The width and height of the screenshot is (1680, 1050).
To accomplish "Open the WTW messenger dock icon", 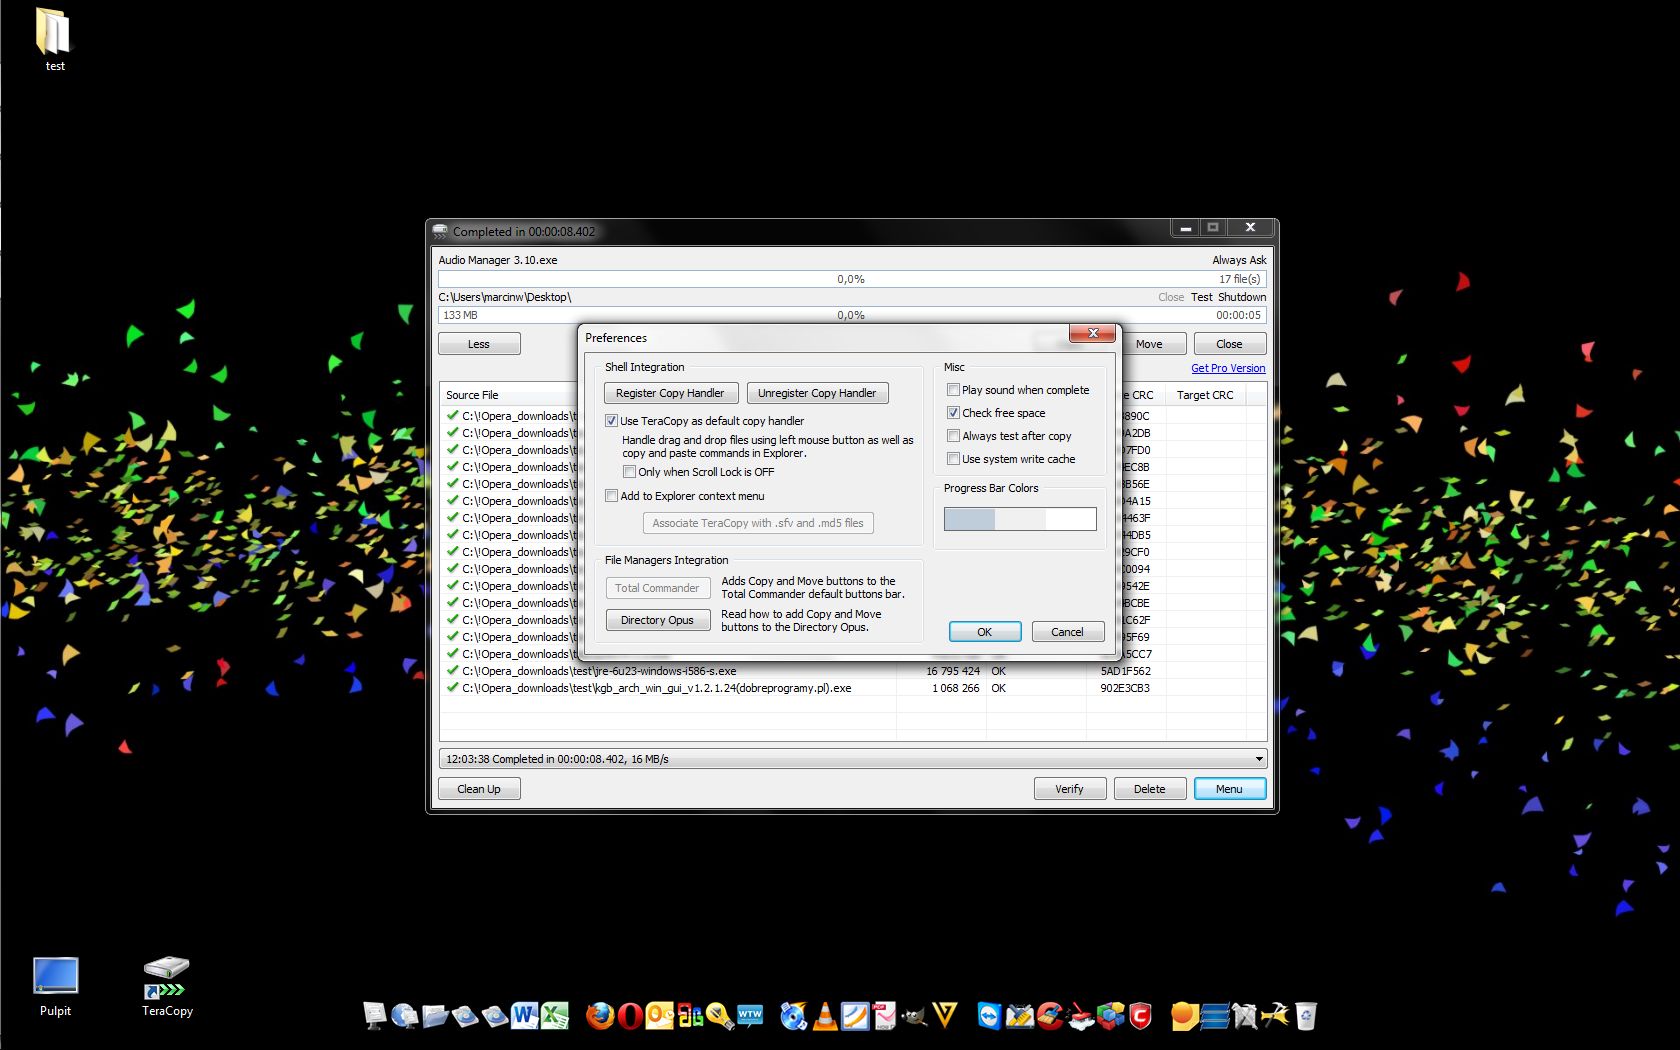I will coord(750,1016).
